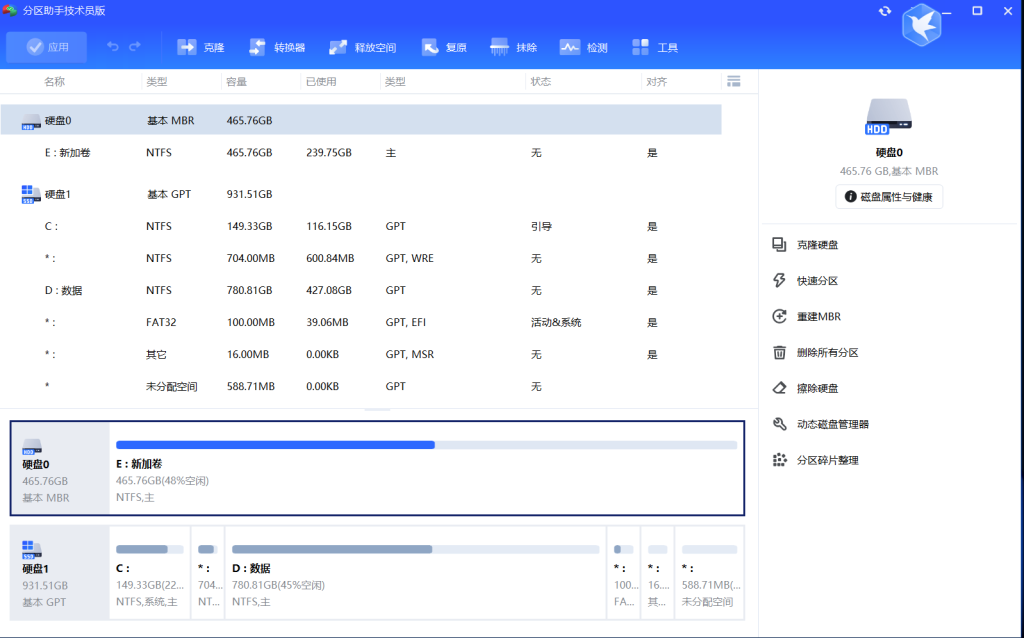Click the refresh icon in title bar
Screen dimensions: 1024x638
(x=885, y=11)
